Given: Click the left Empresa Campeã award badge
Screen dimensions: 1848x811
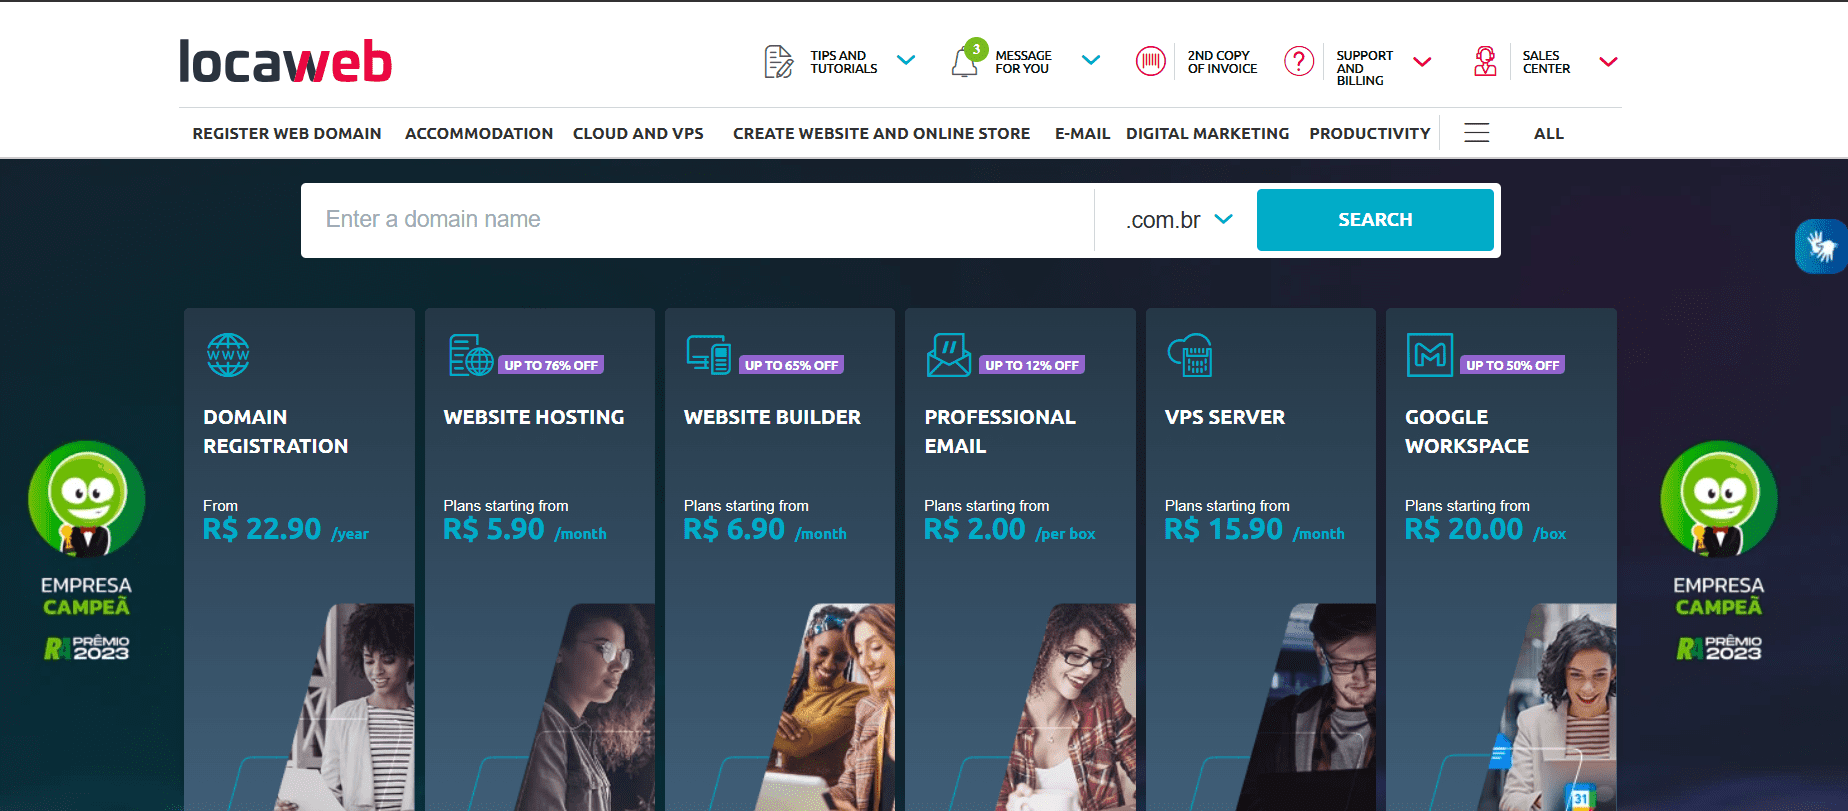Looking at the screenshot, I should pos(87,551).
